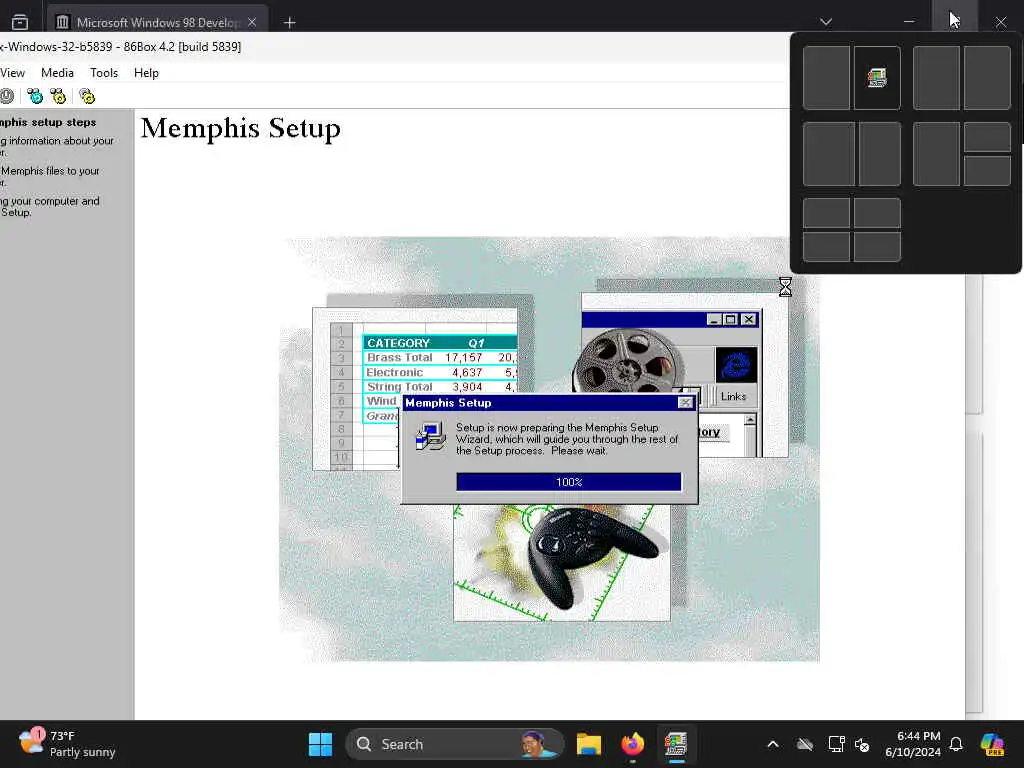The image size is (1024, 768).
Task: Minimize the browser window
Action: (x=908, y=22)
